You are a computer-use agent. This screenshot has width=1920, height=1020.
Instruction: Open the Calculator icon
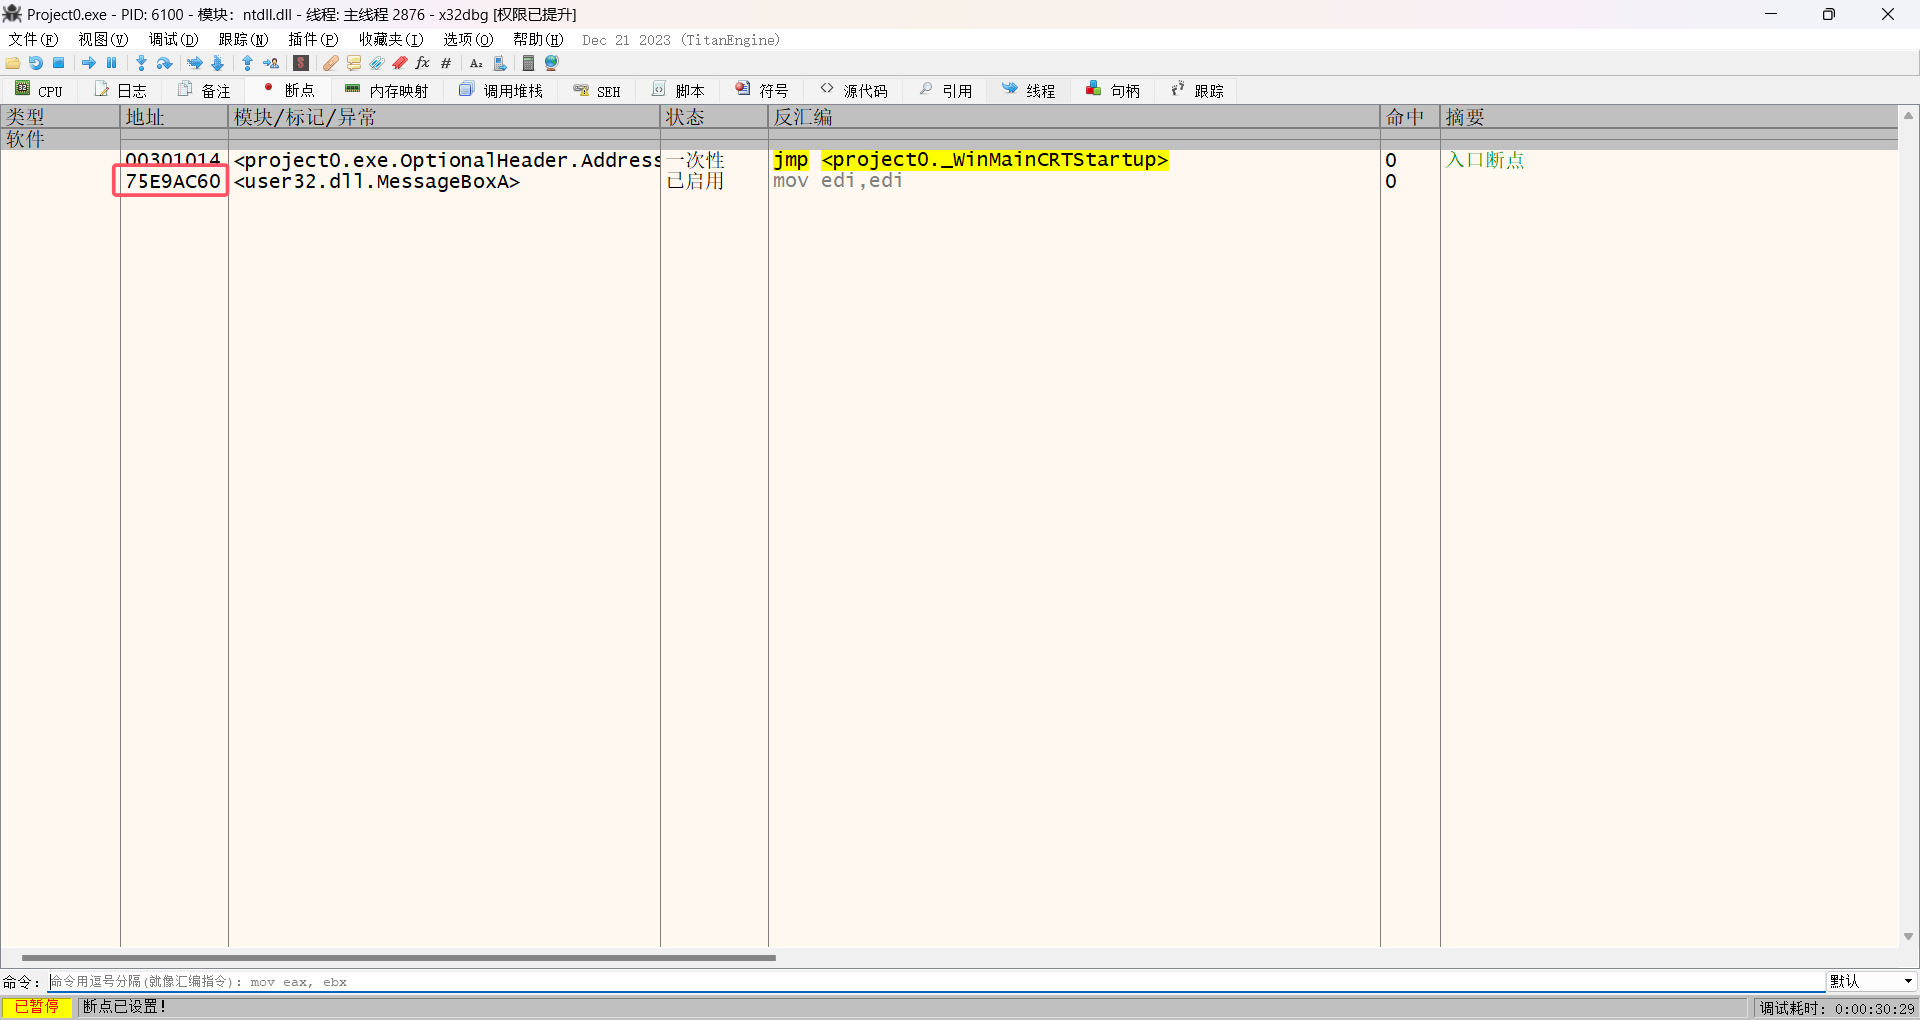pyautogui.click(x=529, y=63)
